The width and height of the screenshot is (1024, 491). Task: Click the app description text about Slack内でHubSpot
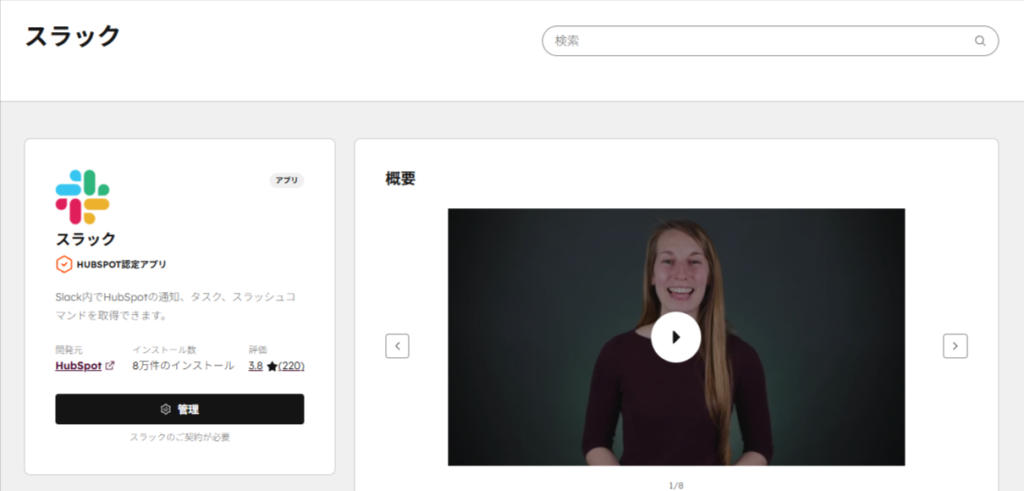tap(176, 306)
